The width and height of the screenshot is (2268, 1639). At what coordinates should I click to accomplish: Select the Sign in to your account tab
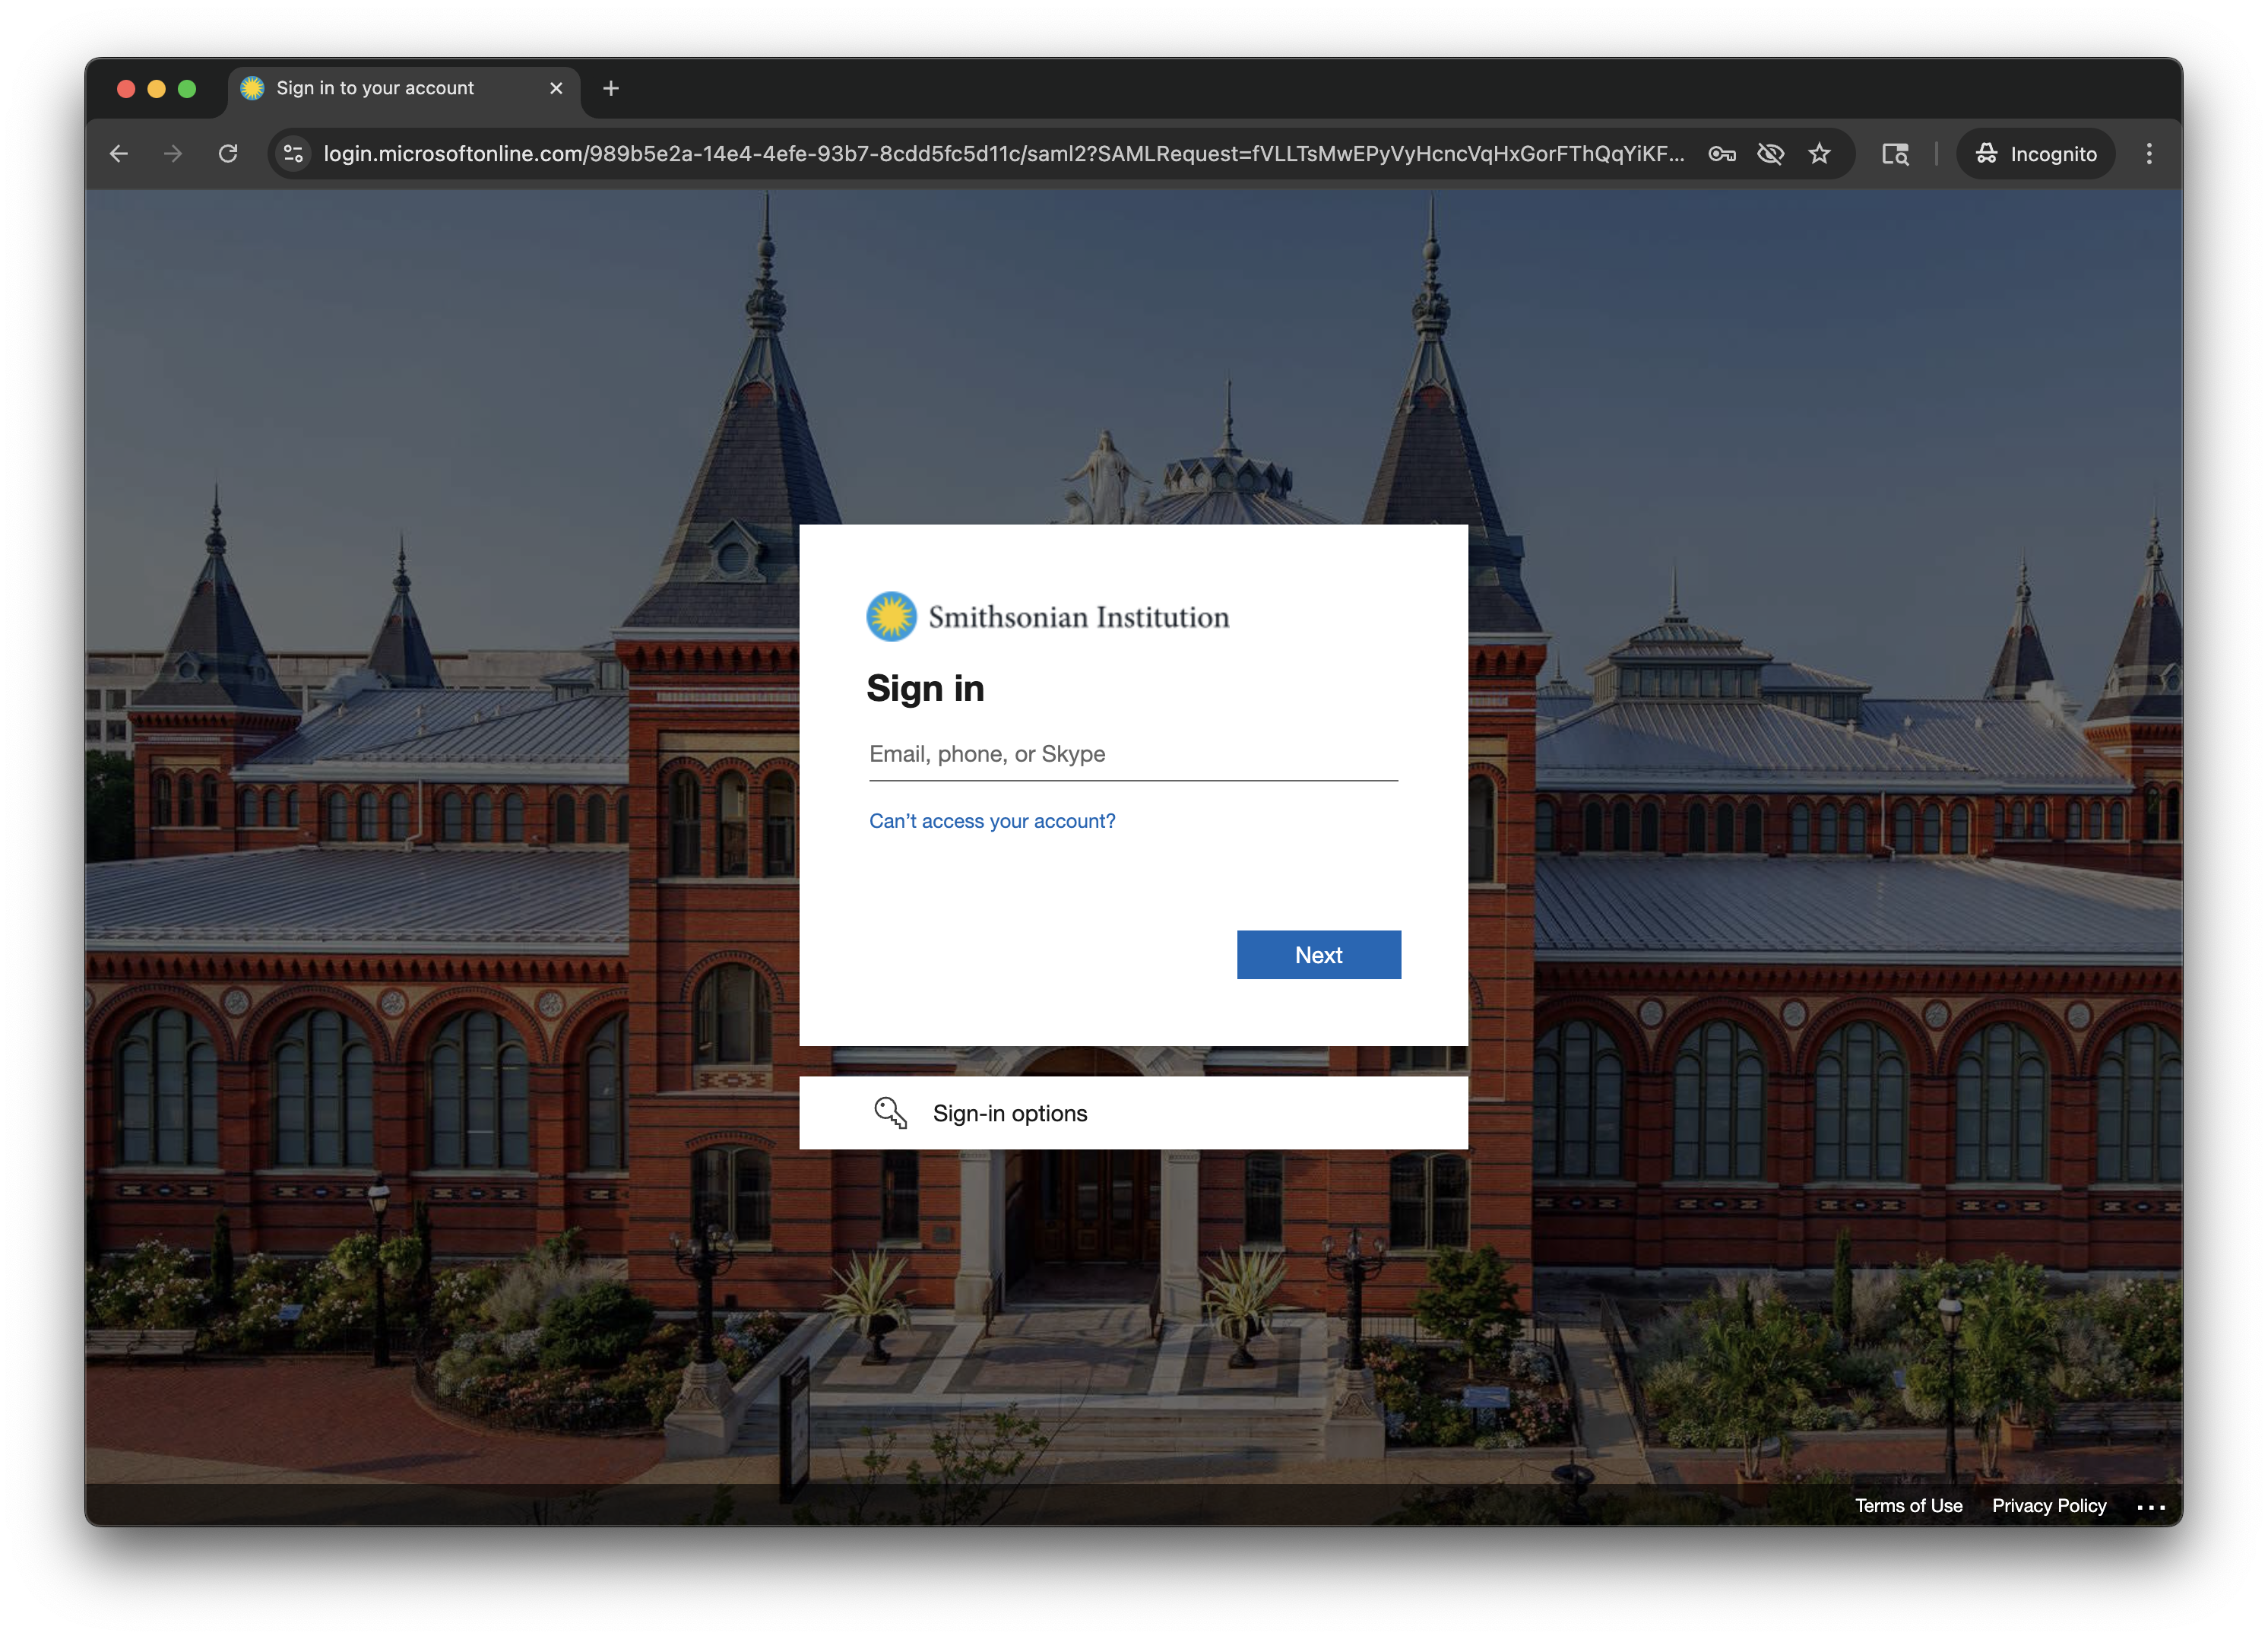376,88
